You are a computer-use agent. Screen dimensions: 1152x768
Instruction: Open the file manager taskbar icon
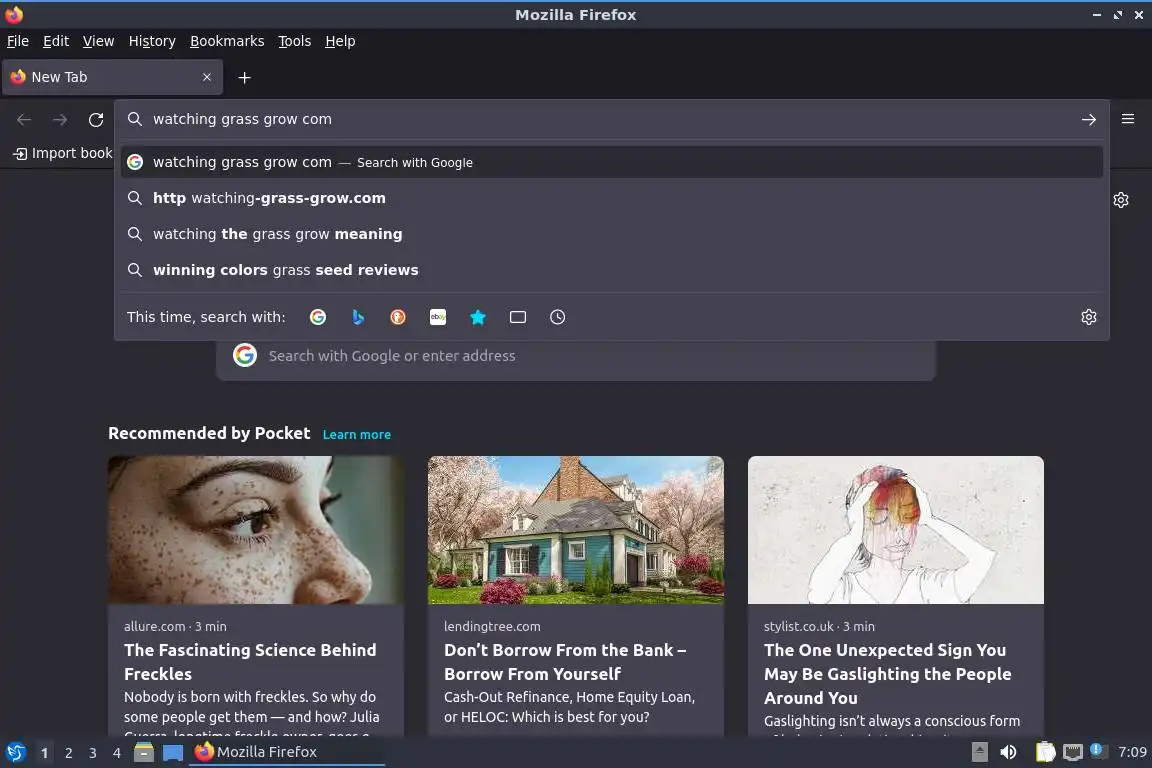pyautogui.click(x=144, y=752)
